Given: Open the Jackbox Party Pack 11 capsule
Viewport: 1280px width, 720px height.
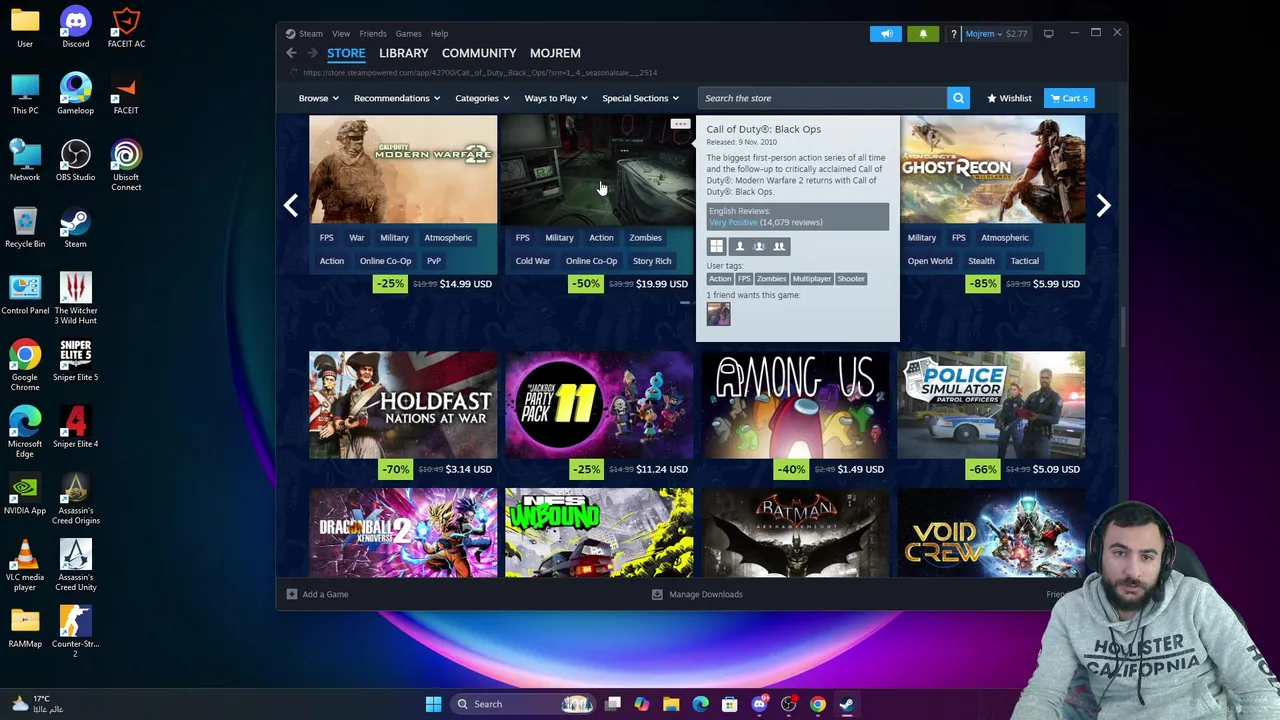Looking at the screenshot, I should click(x=599, y=405).
